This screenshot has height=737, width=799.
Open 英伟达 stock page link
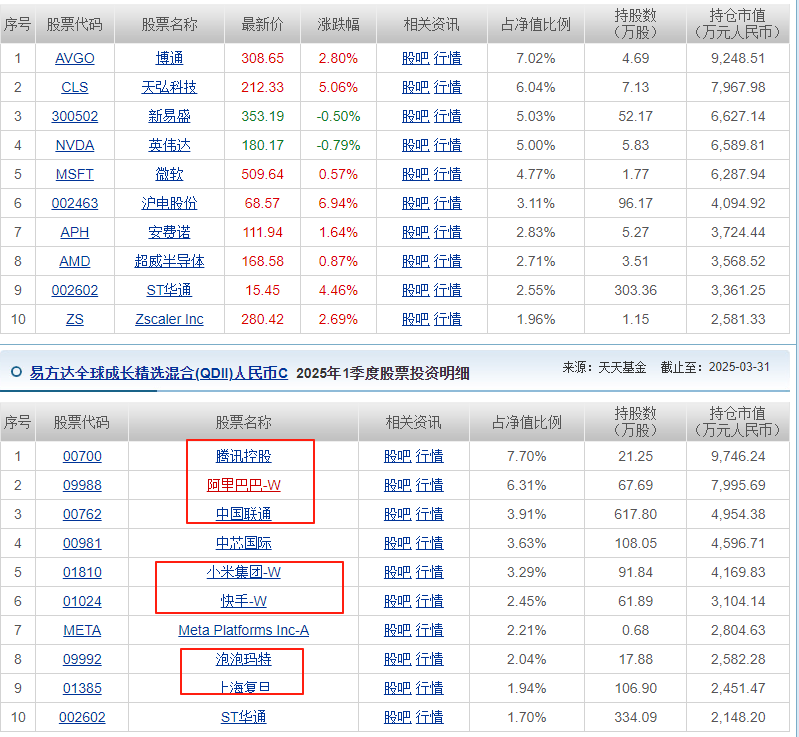[x=169, y=145]
